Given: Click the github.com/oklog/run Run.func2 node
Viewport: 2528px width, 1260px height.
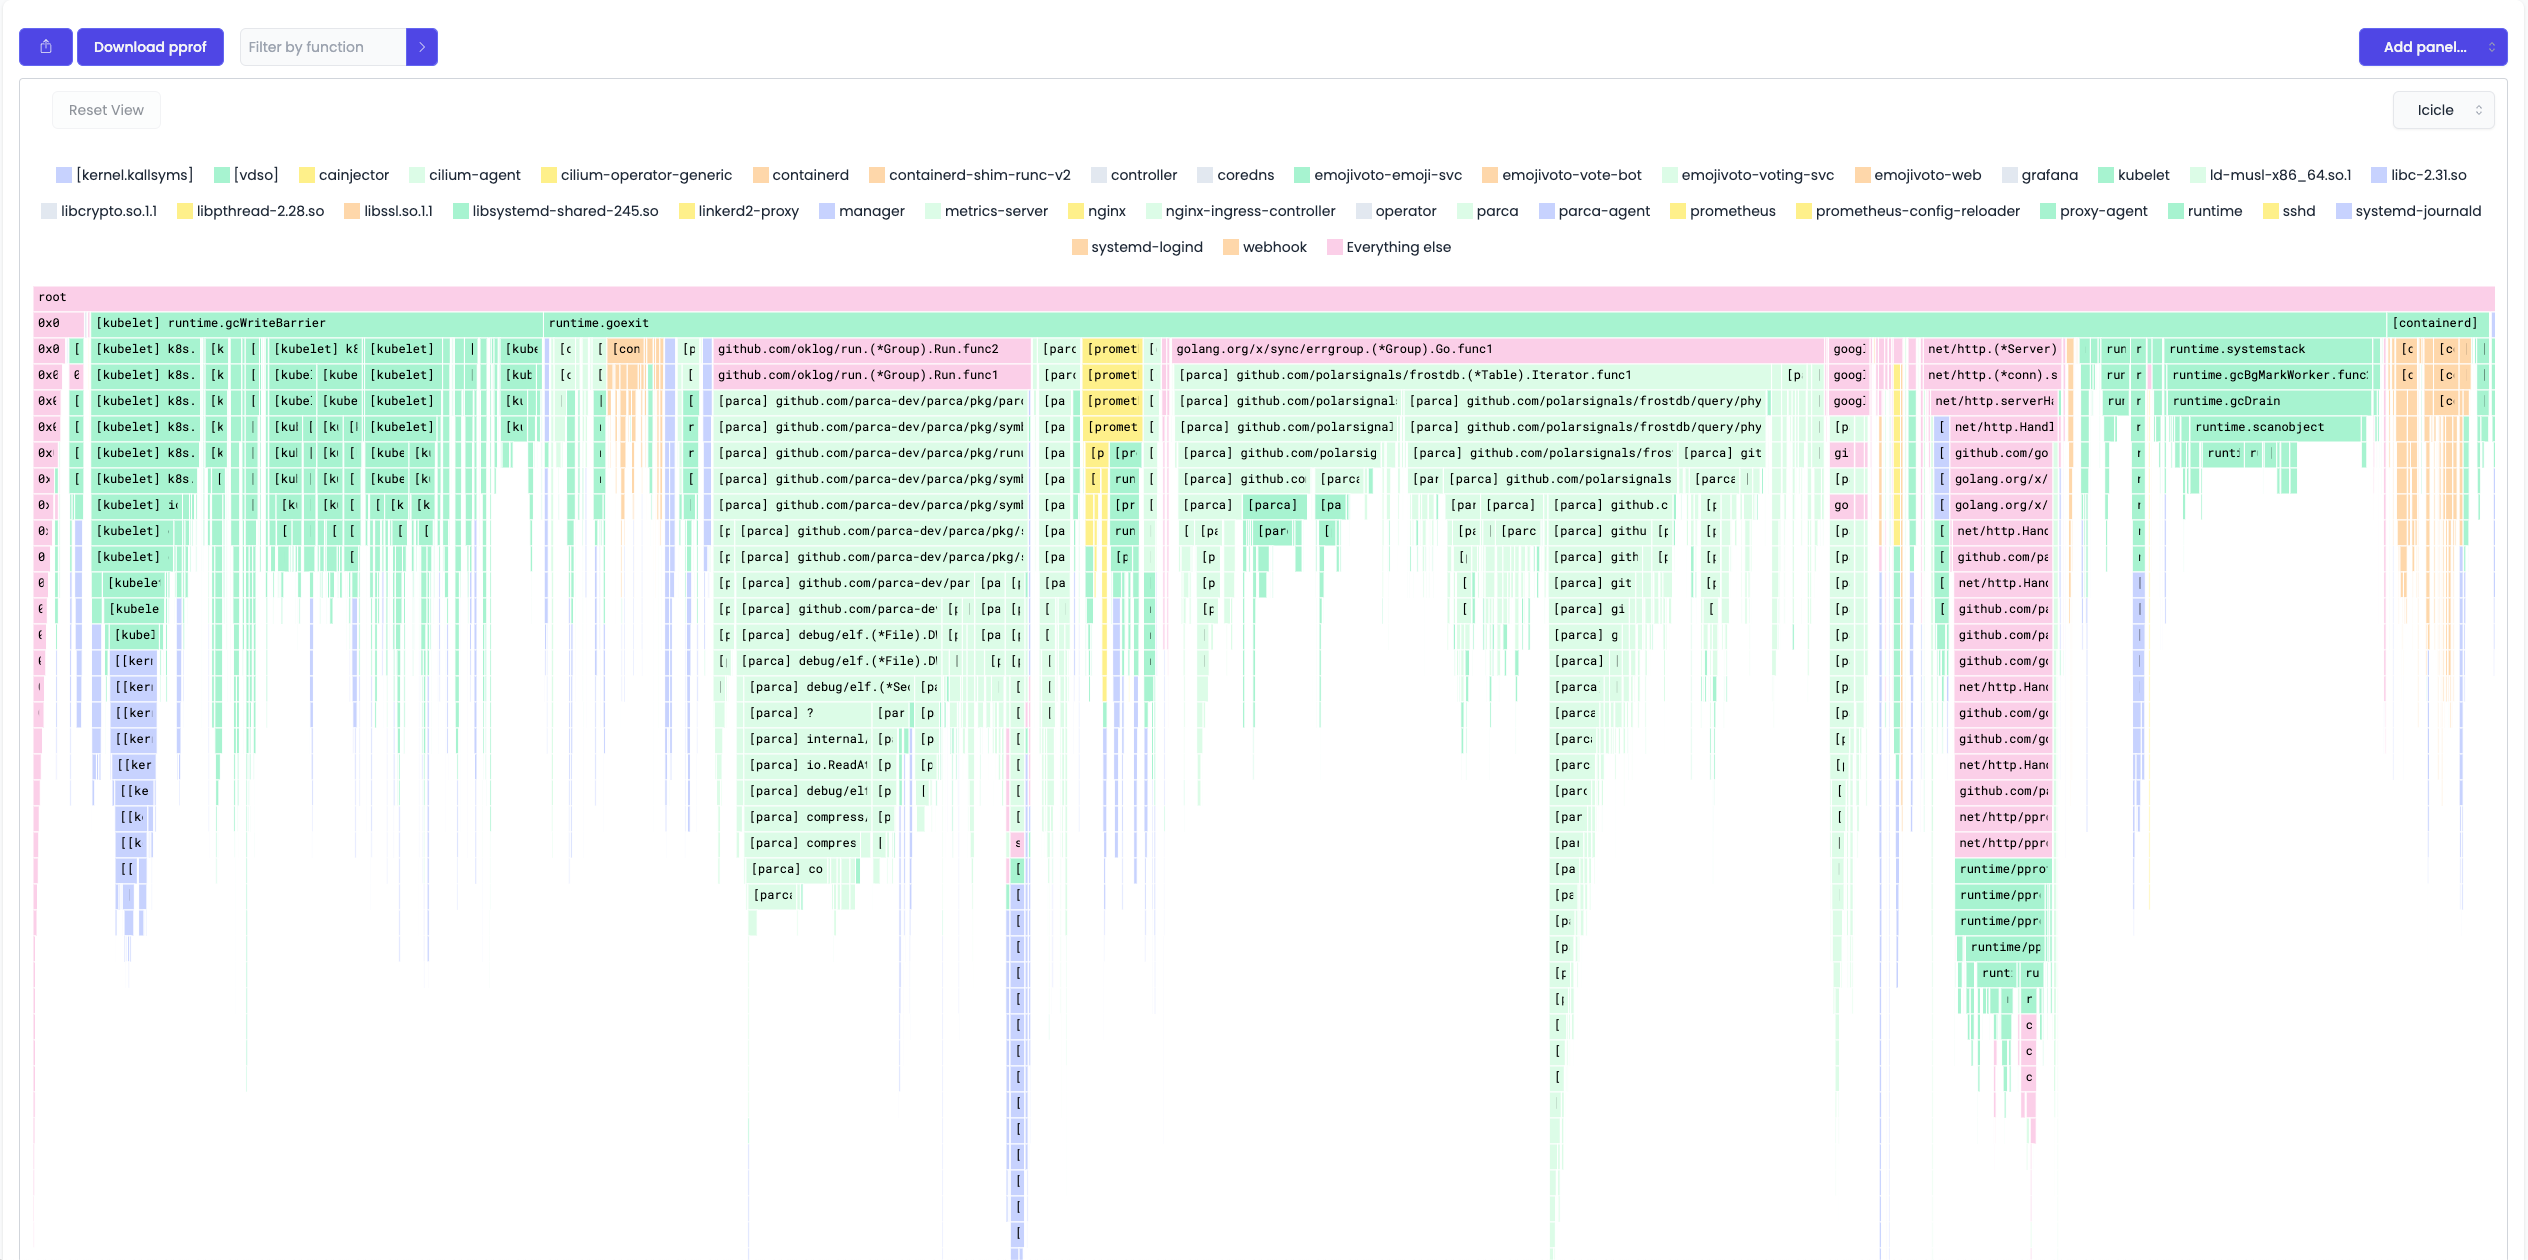Looking at the screenshot, I should [871, 349].
